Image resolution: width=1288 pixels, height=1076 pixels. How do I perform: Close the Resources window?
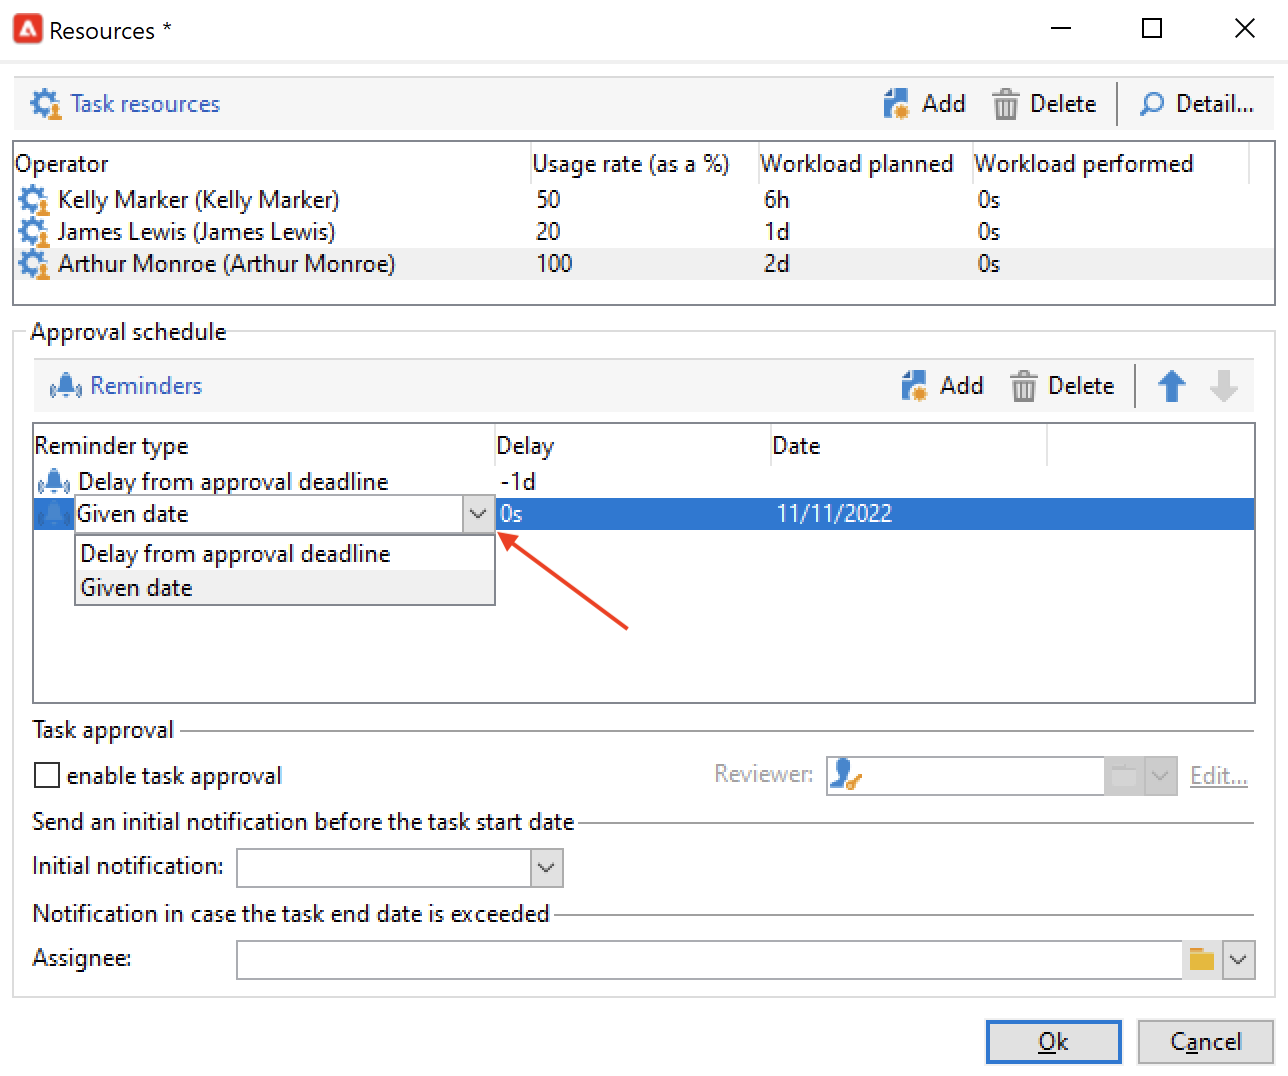tap(1244, 29)
